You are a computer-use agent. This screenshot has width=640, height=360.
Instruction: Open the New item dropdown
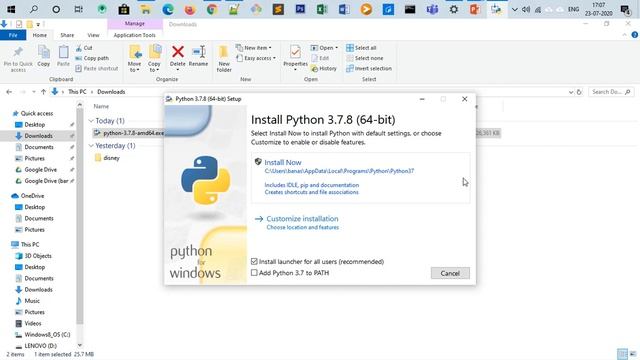pyautogui.click(x=253, y=48)
